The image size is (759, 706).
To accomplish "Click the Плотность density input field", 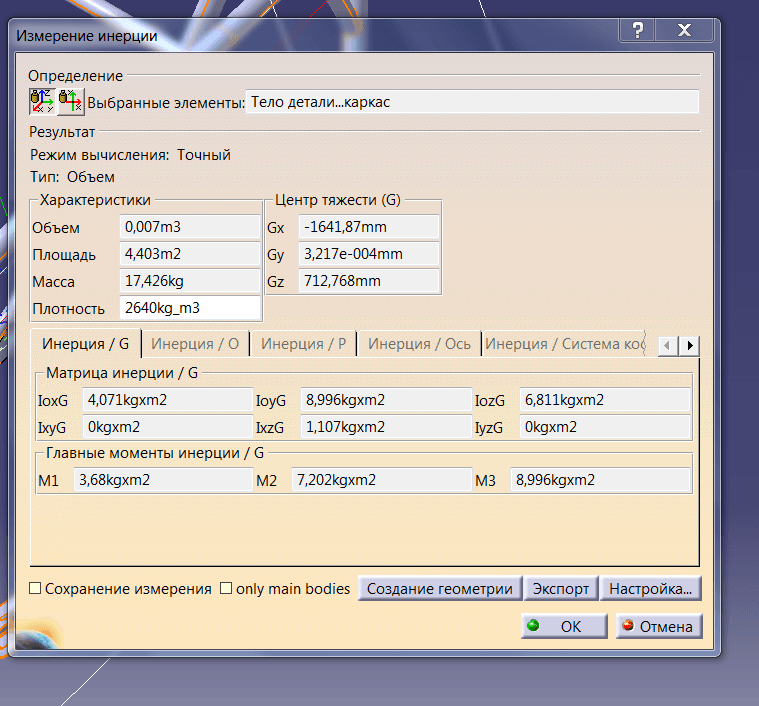I will click(x=190, y=309).
